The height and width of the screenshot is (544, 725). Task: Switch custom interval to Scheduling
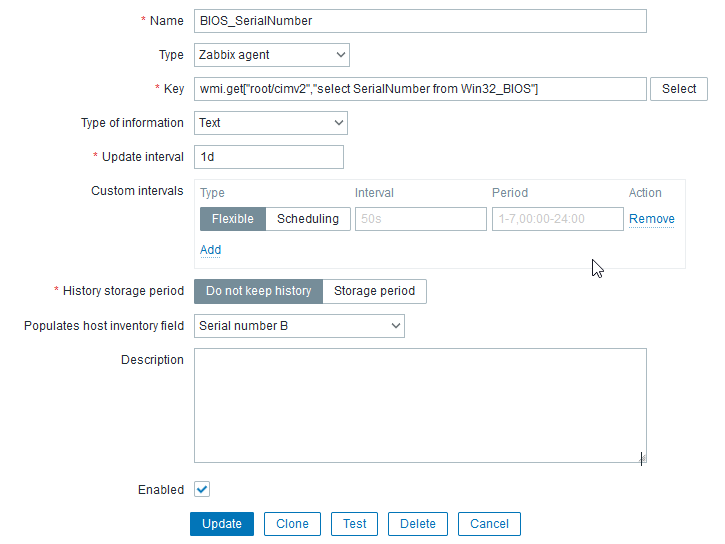coord(307,219)
